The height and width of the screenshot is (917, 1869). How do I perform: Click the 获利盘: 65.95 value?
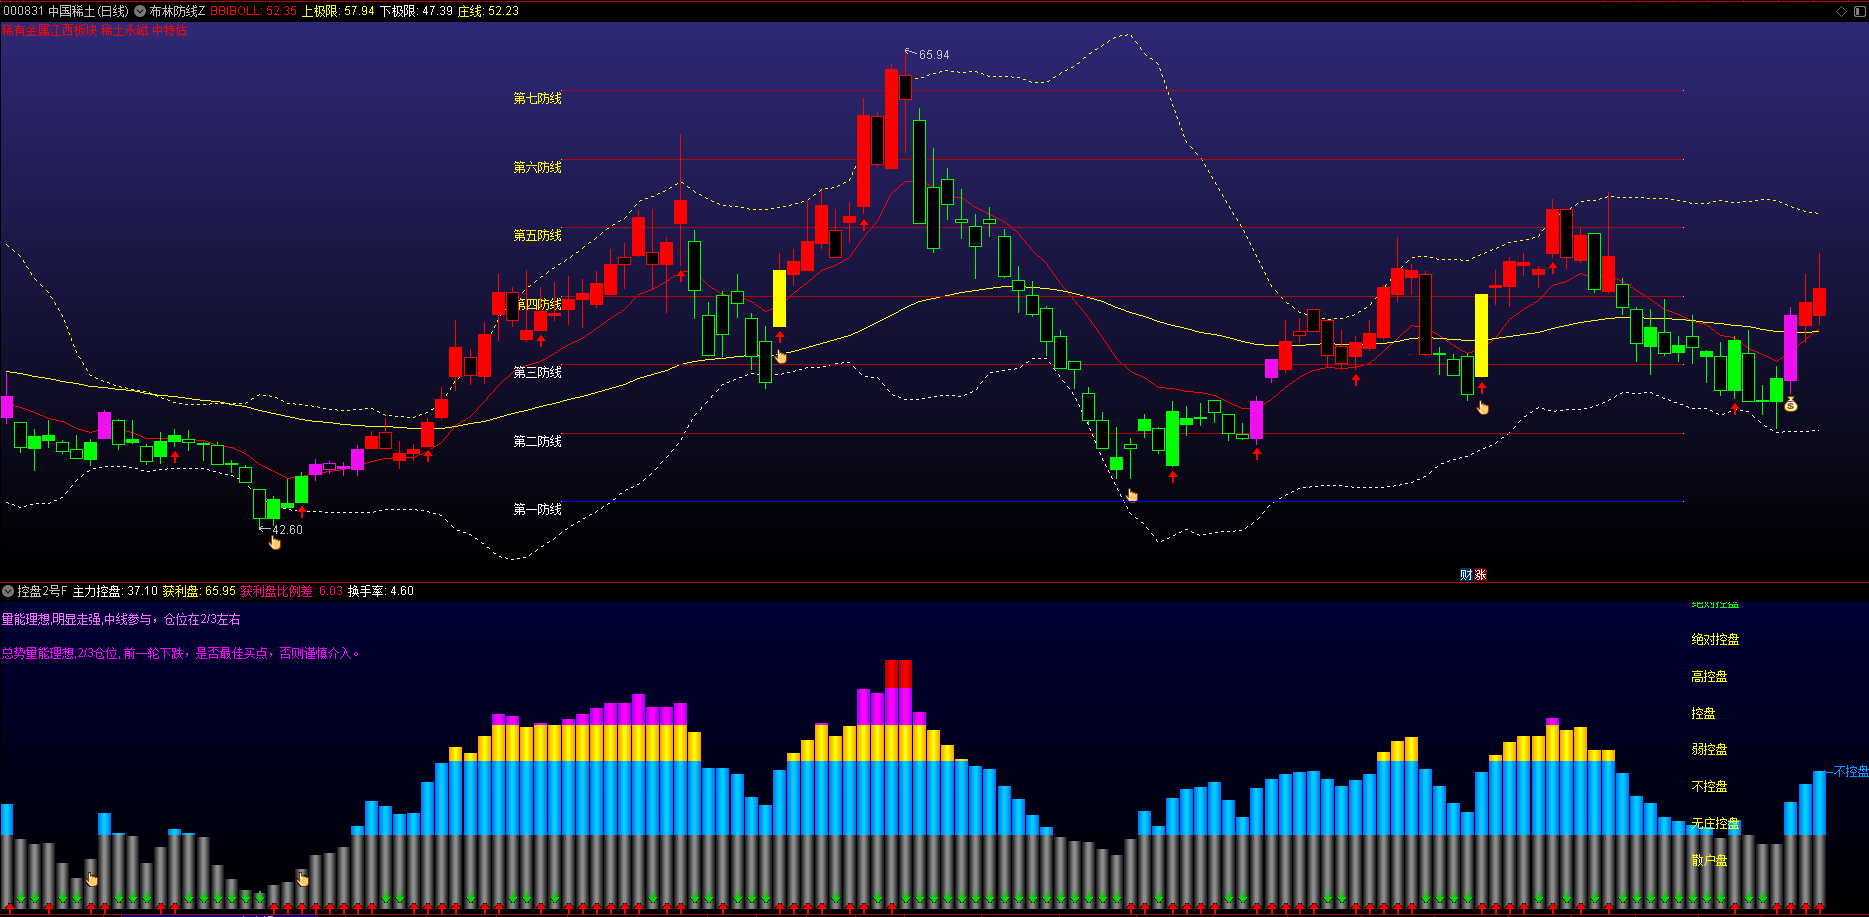tap(199, 591)
